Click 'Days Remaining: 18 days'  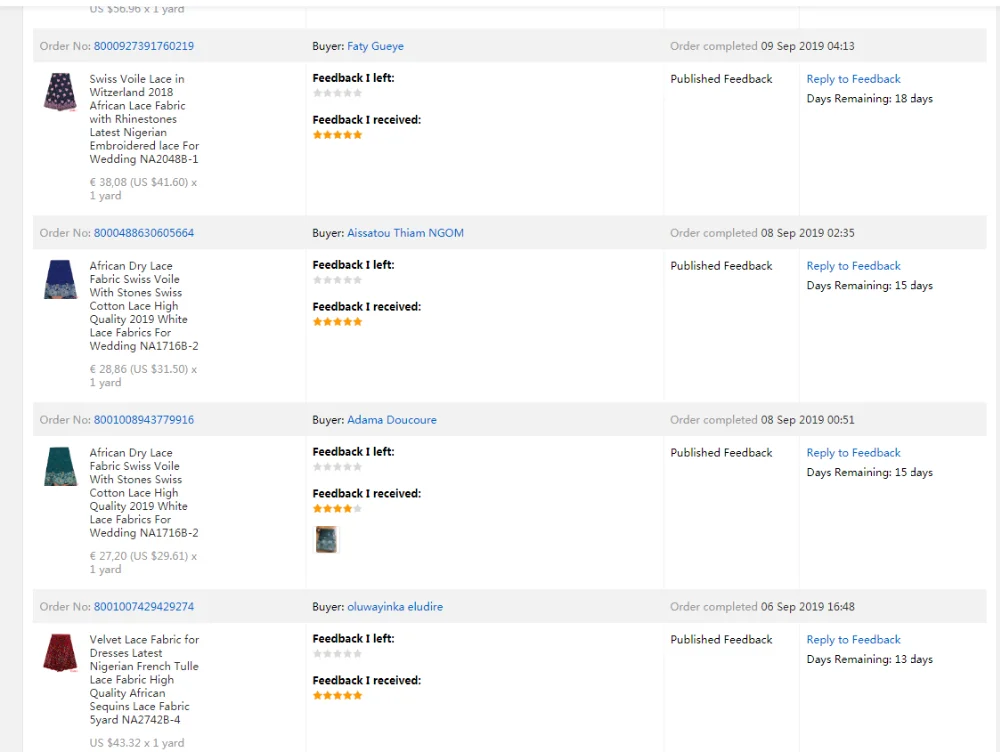coord(869,98)
